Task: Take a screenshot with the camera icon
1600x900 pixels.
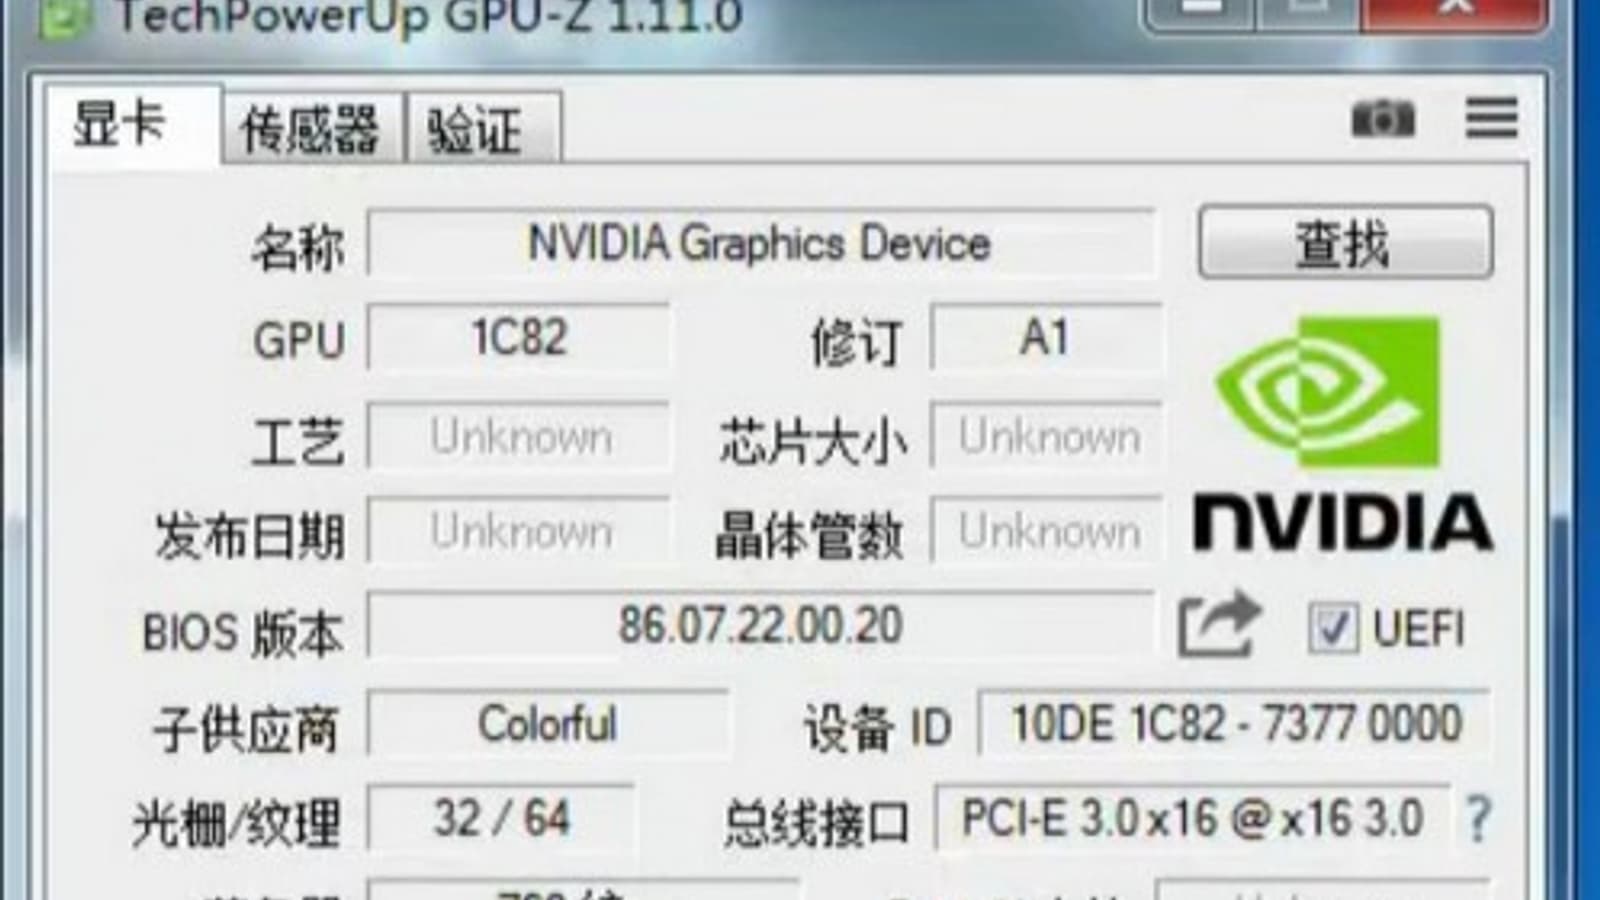Action: pos(1382,119)
